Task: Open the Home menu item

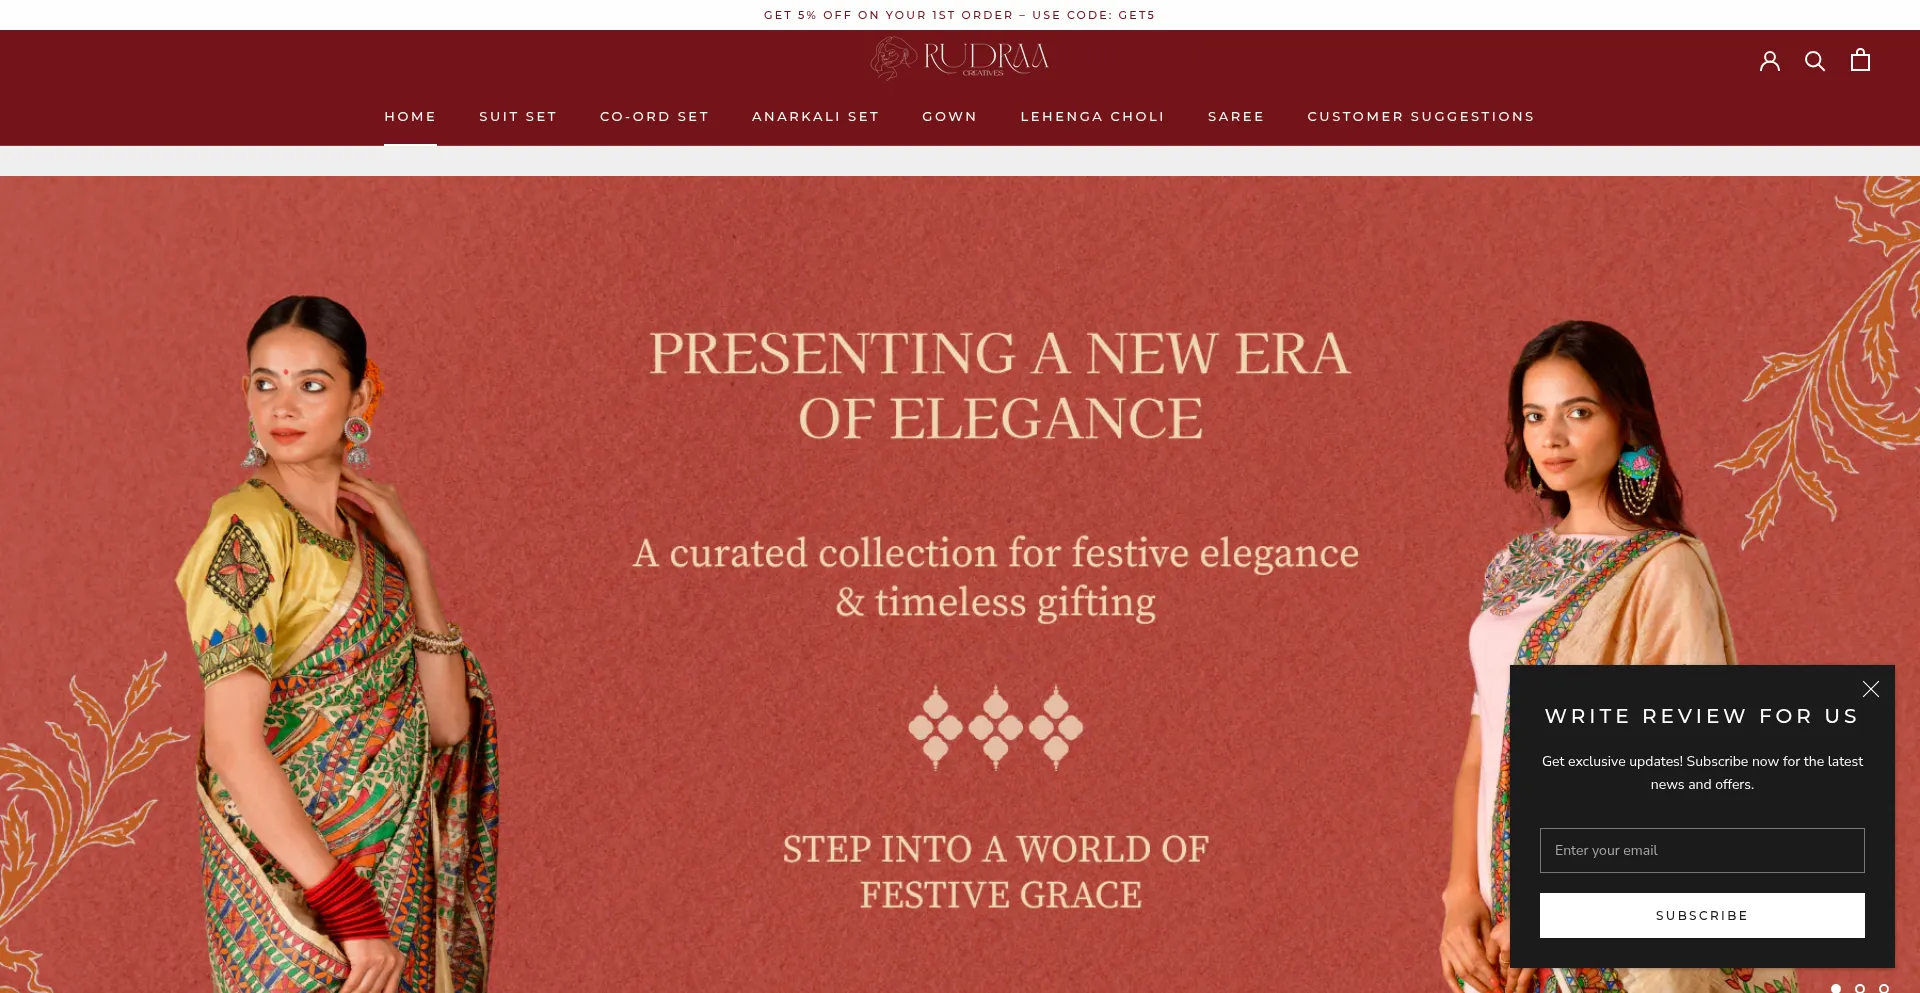Action: (410, 117)
